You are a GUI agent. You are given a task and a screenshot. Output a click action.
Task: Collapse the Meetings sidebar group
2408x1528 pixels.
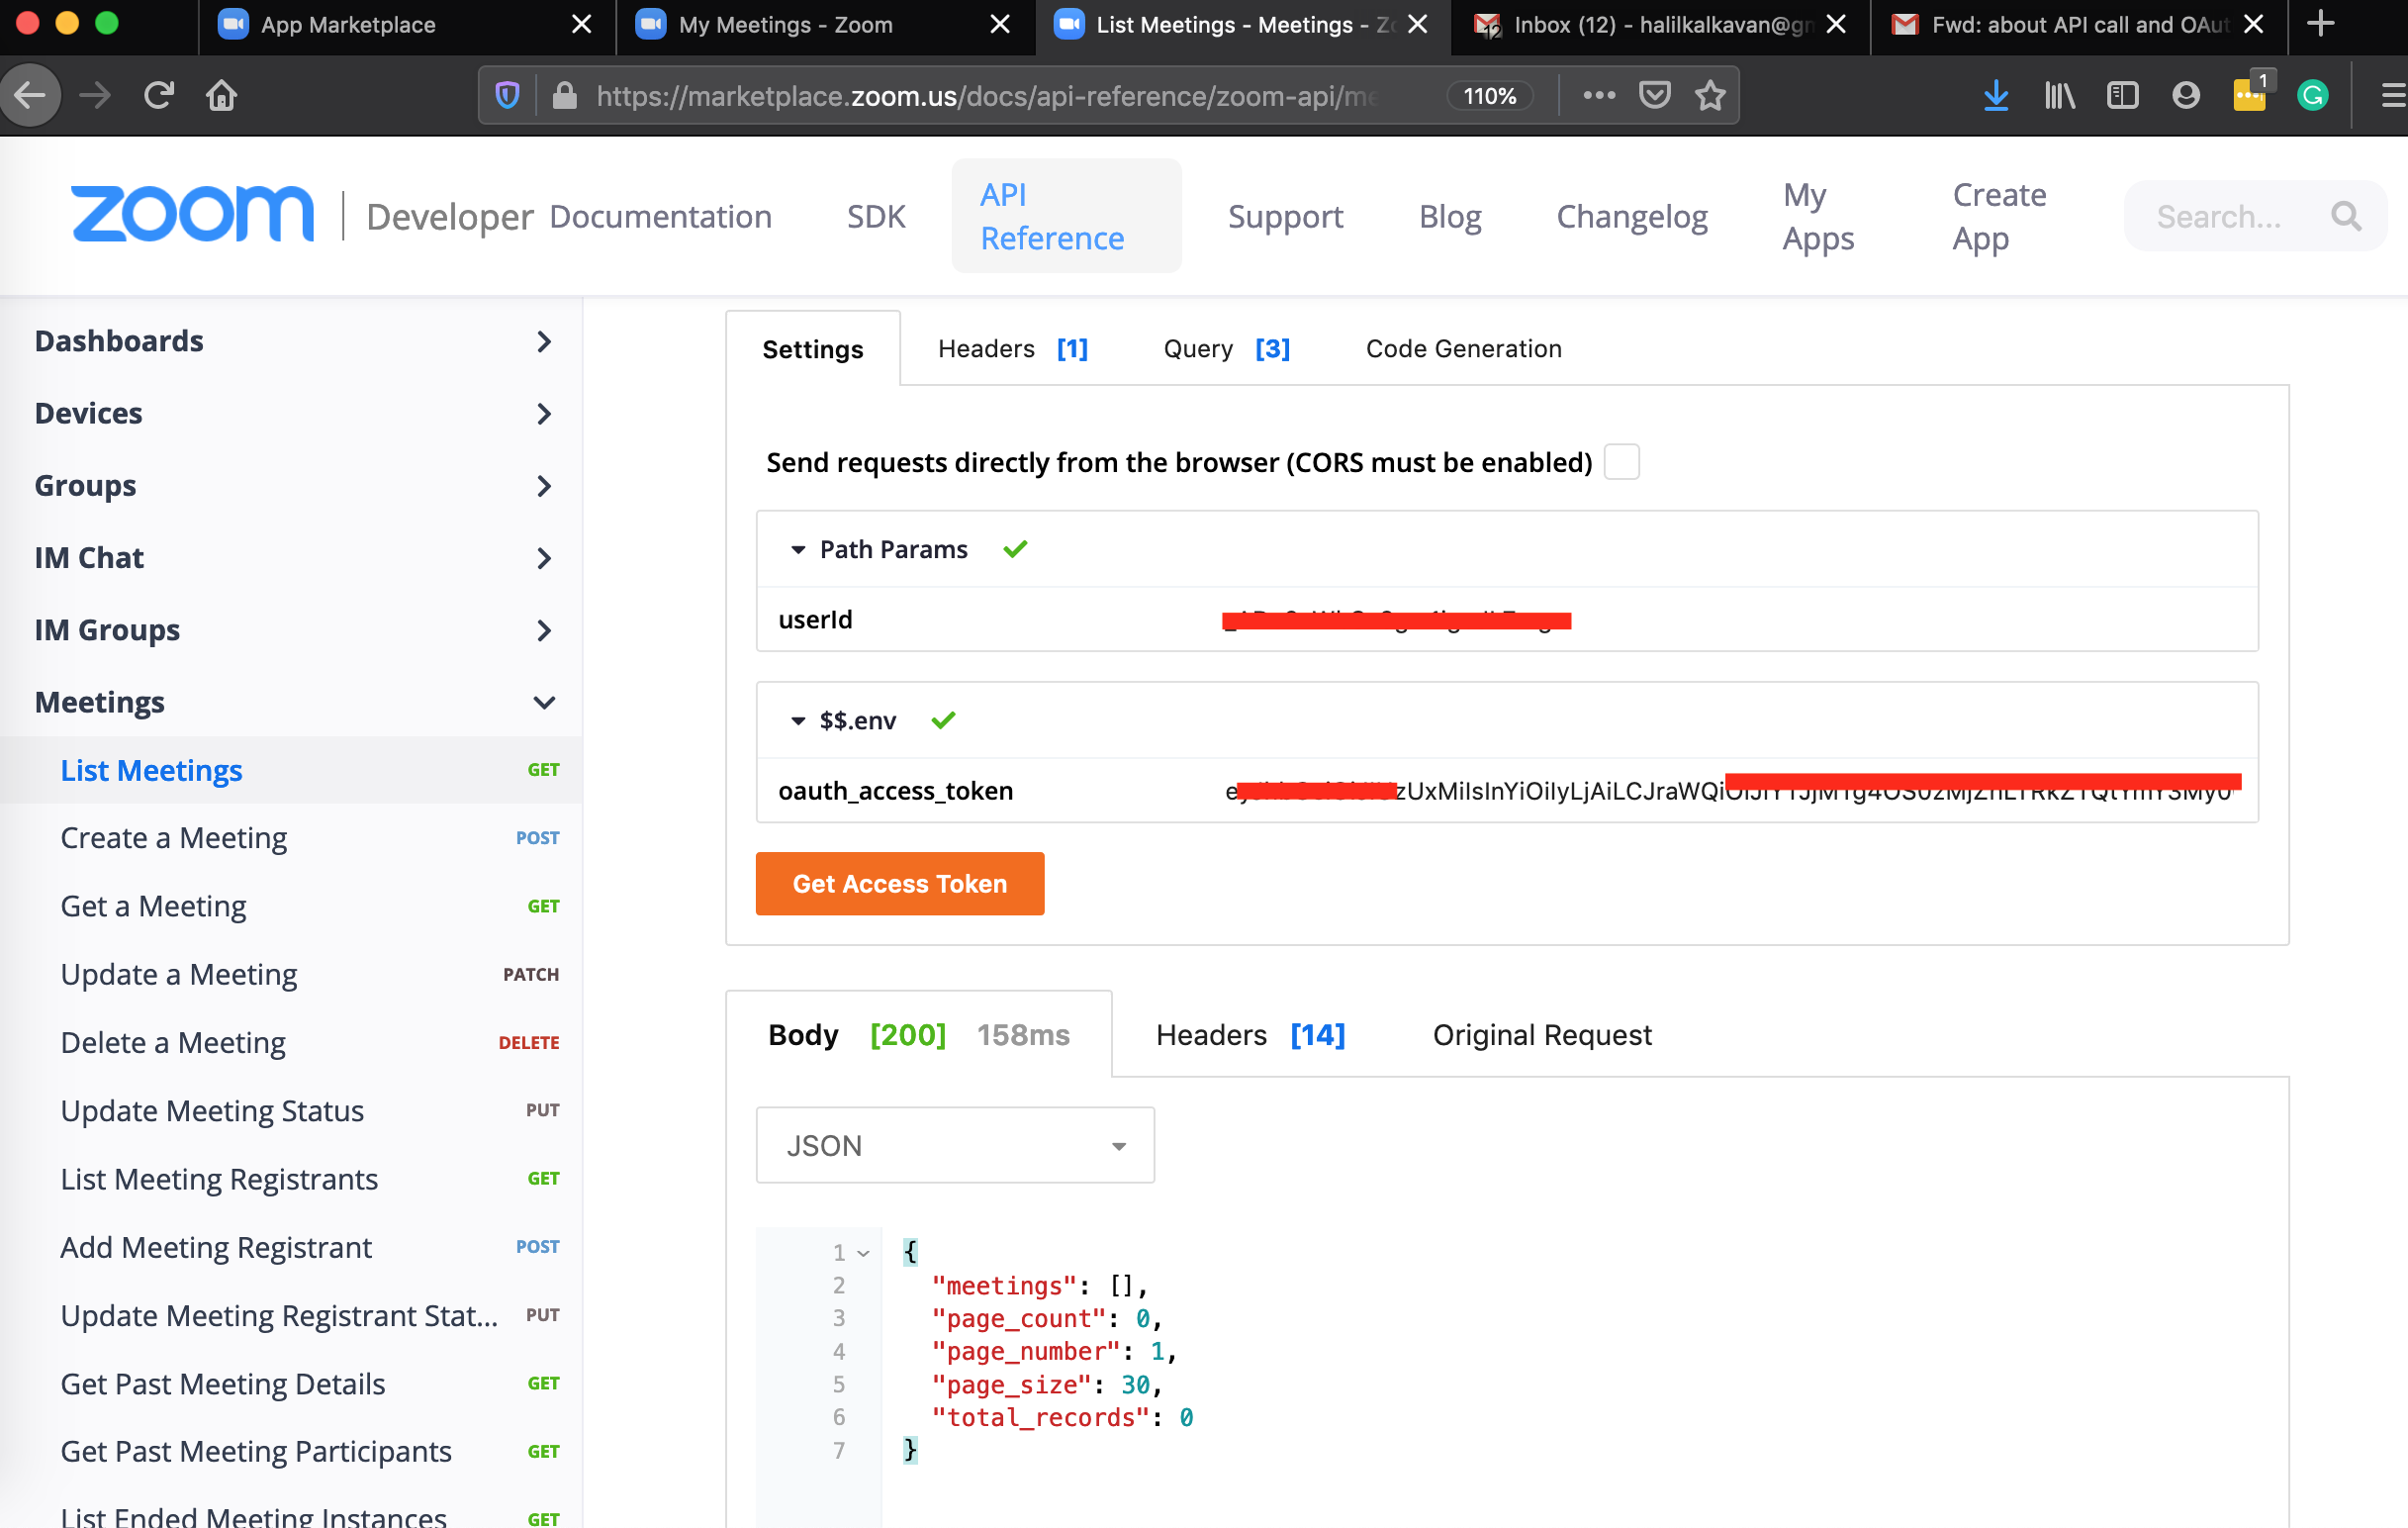point(543,703)
